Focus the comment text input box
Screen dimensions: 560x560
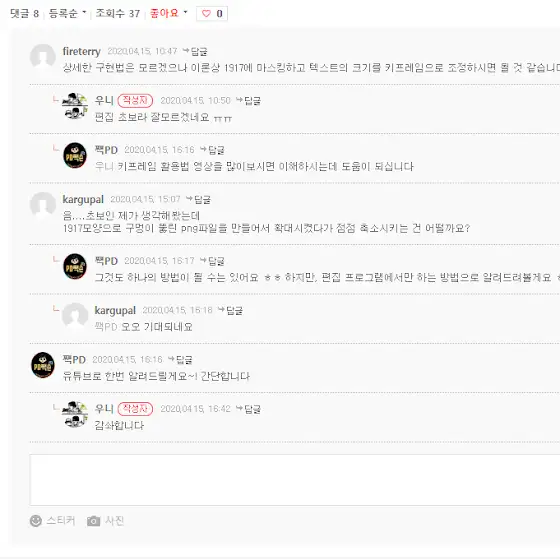295,480
